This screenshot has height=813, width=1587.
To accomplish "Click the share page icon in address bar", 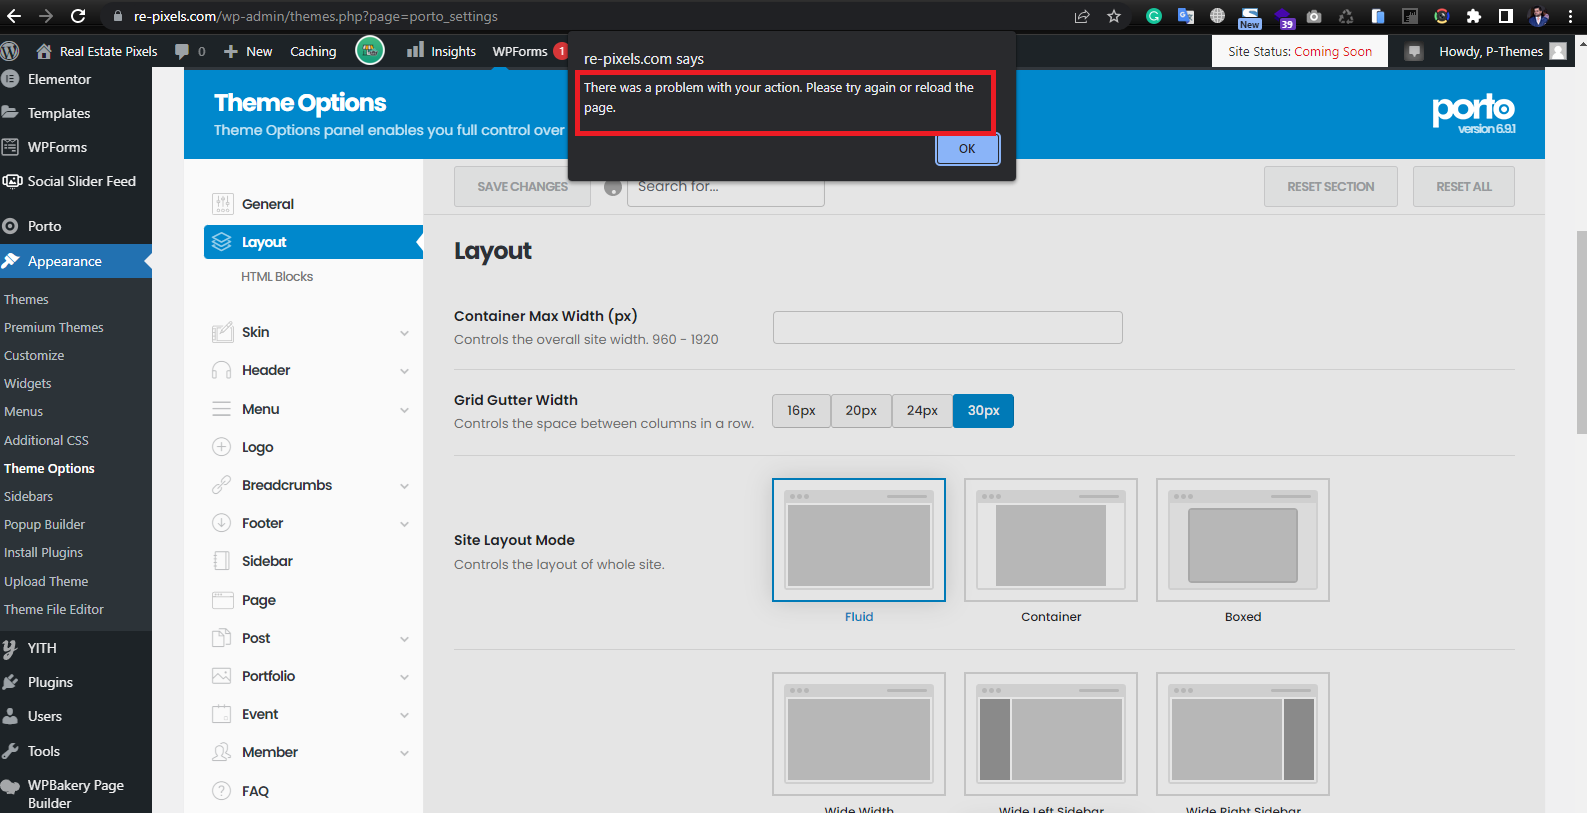I will pos(1082,16).
